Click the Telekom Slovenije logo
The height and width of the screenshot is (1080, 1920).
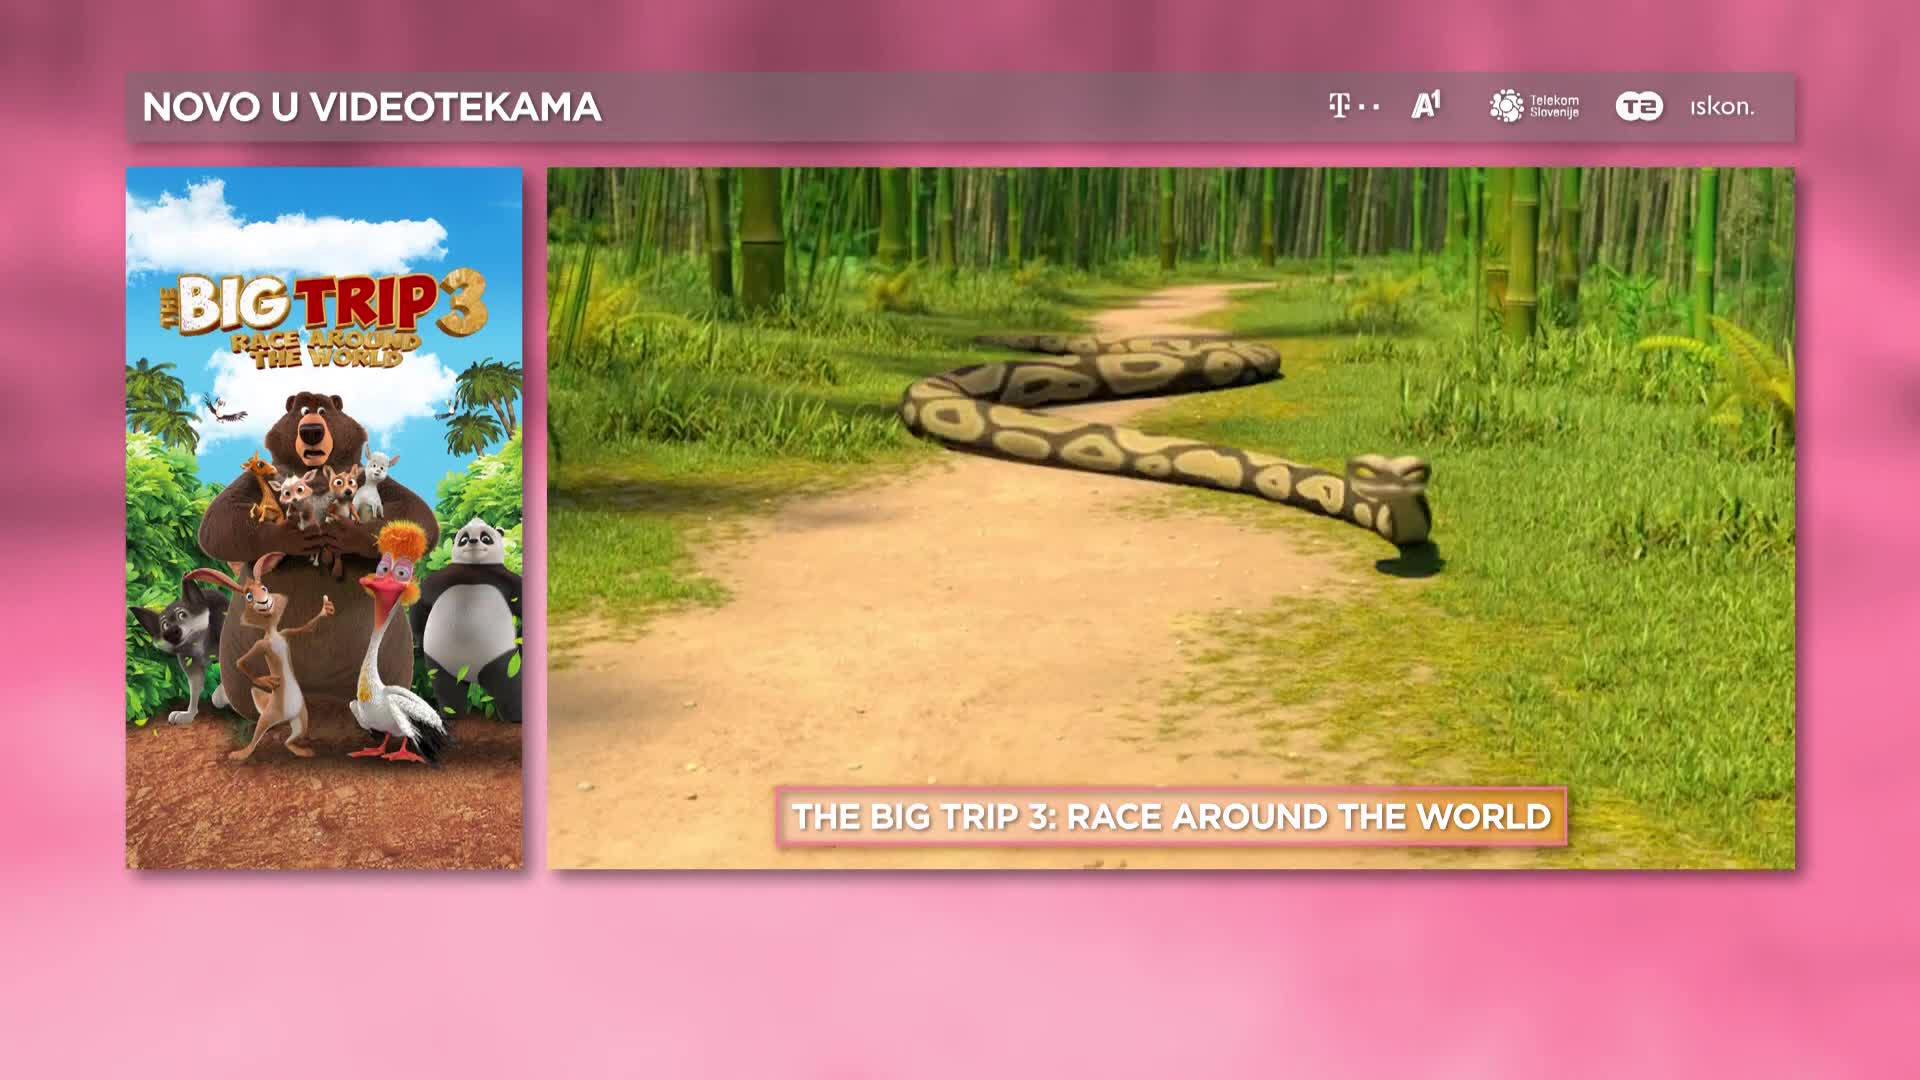pyautogui.click(x=1534, y=106)
